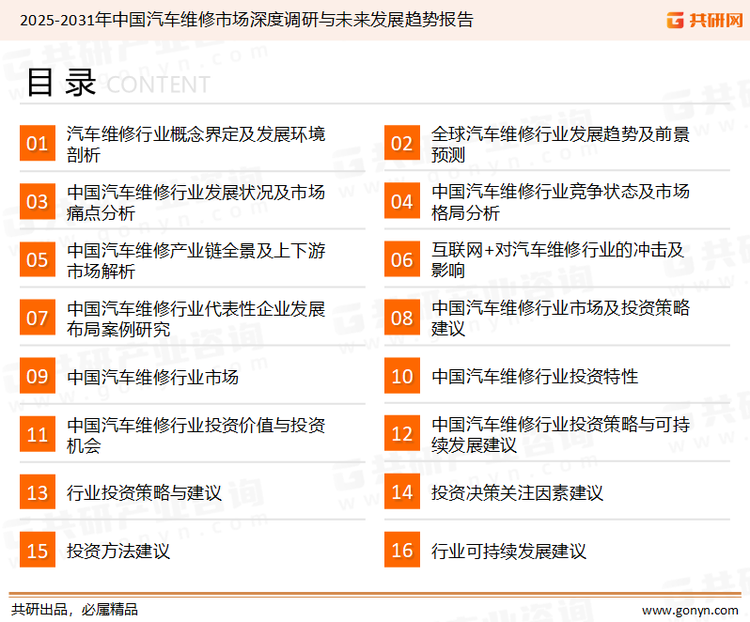Select chapter title 中国汽车维修行业代表性企业发展布局案例研究

[196, 319]
